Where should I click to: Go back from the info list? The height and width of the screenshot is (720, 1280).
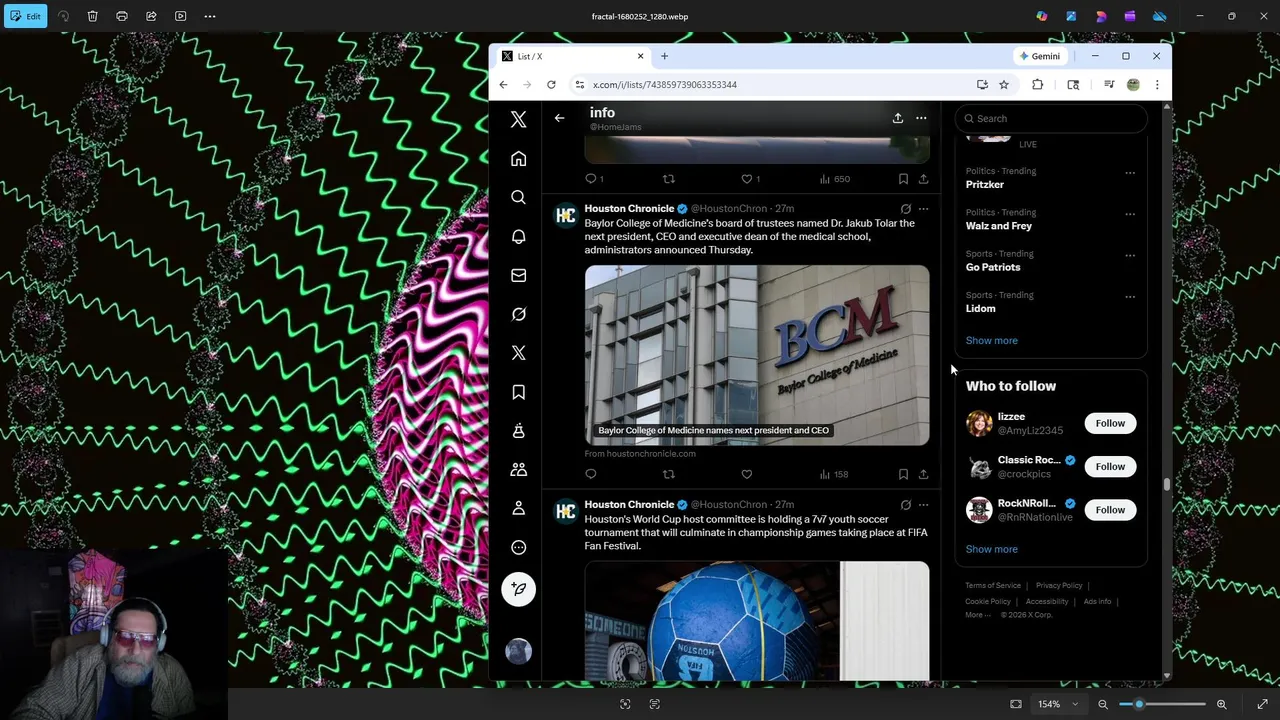[x=559, y=118]
